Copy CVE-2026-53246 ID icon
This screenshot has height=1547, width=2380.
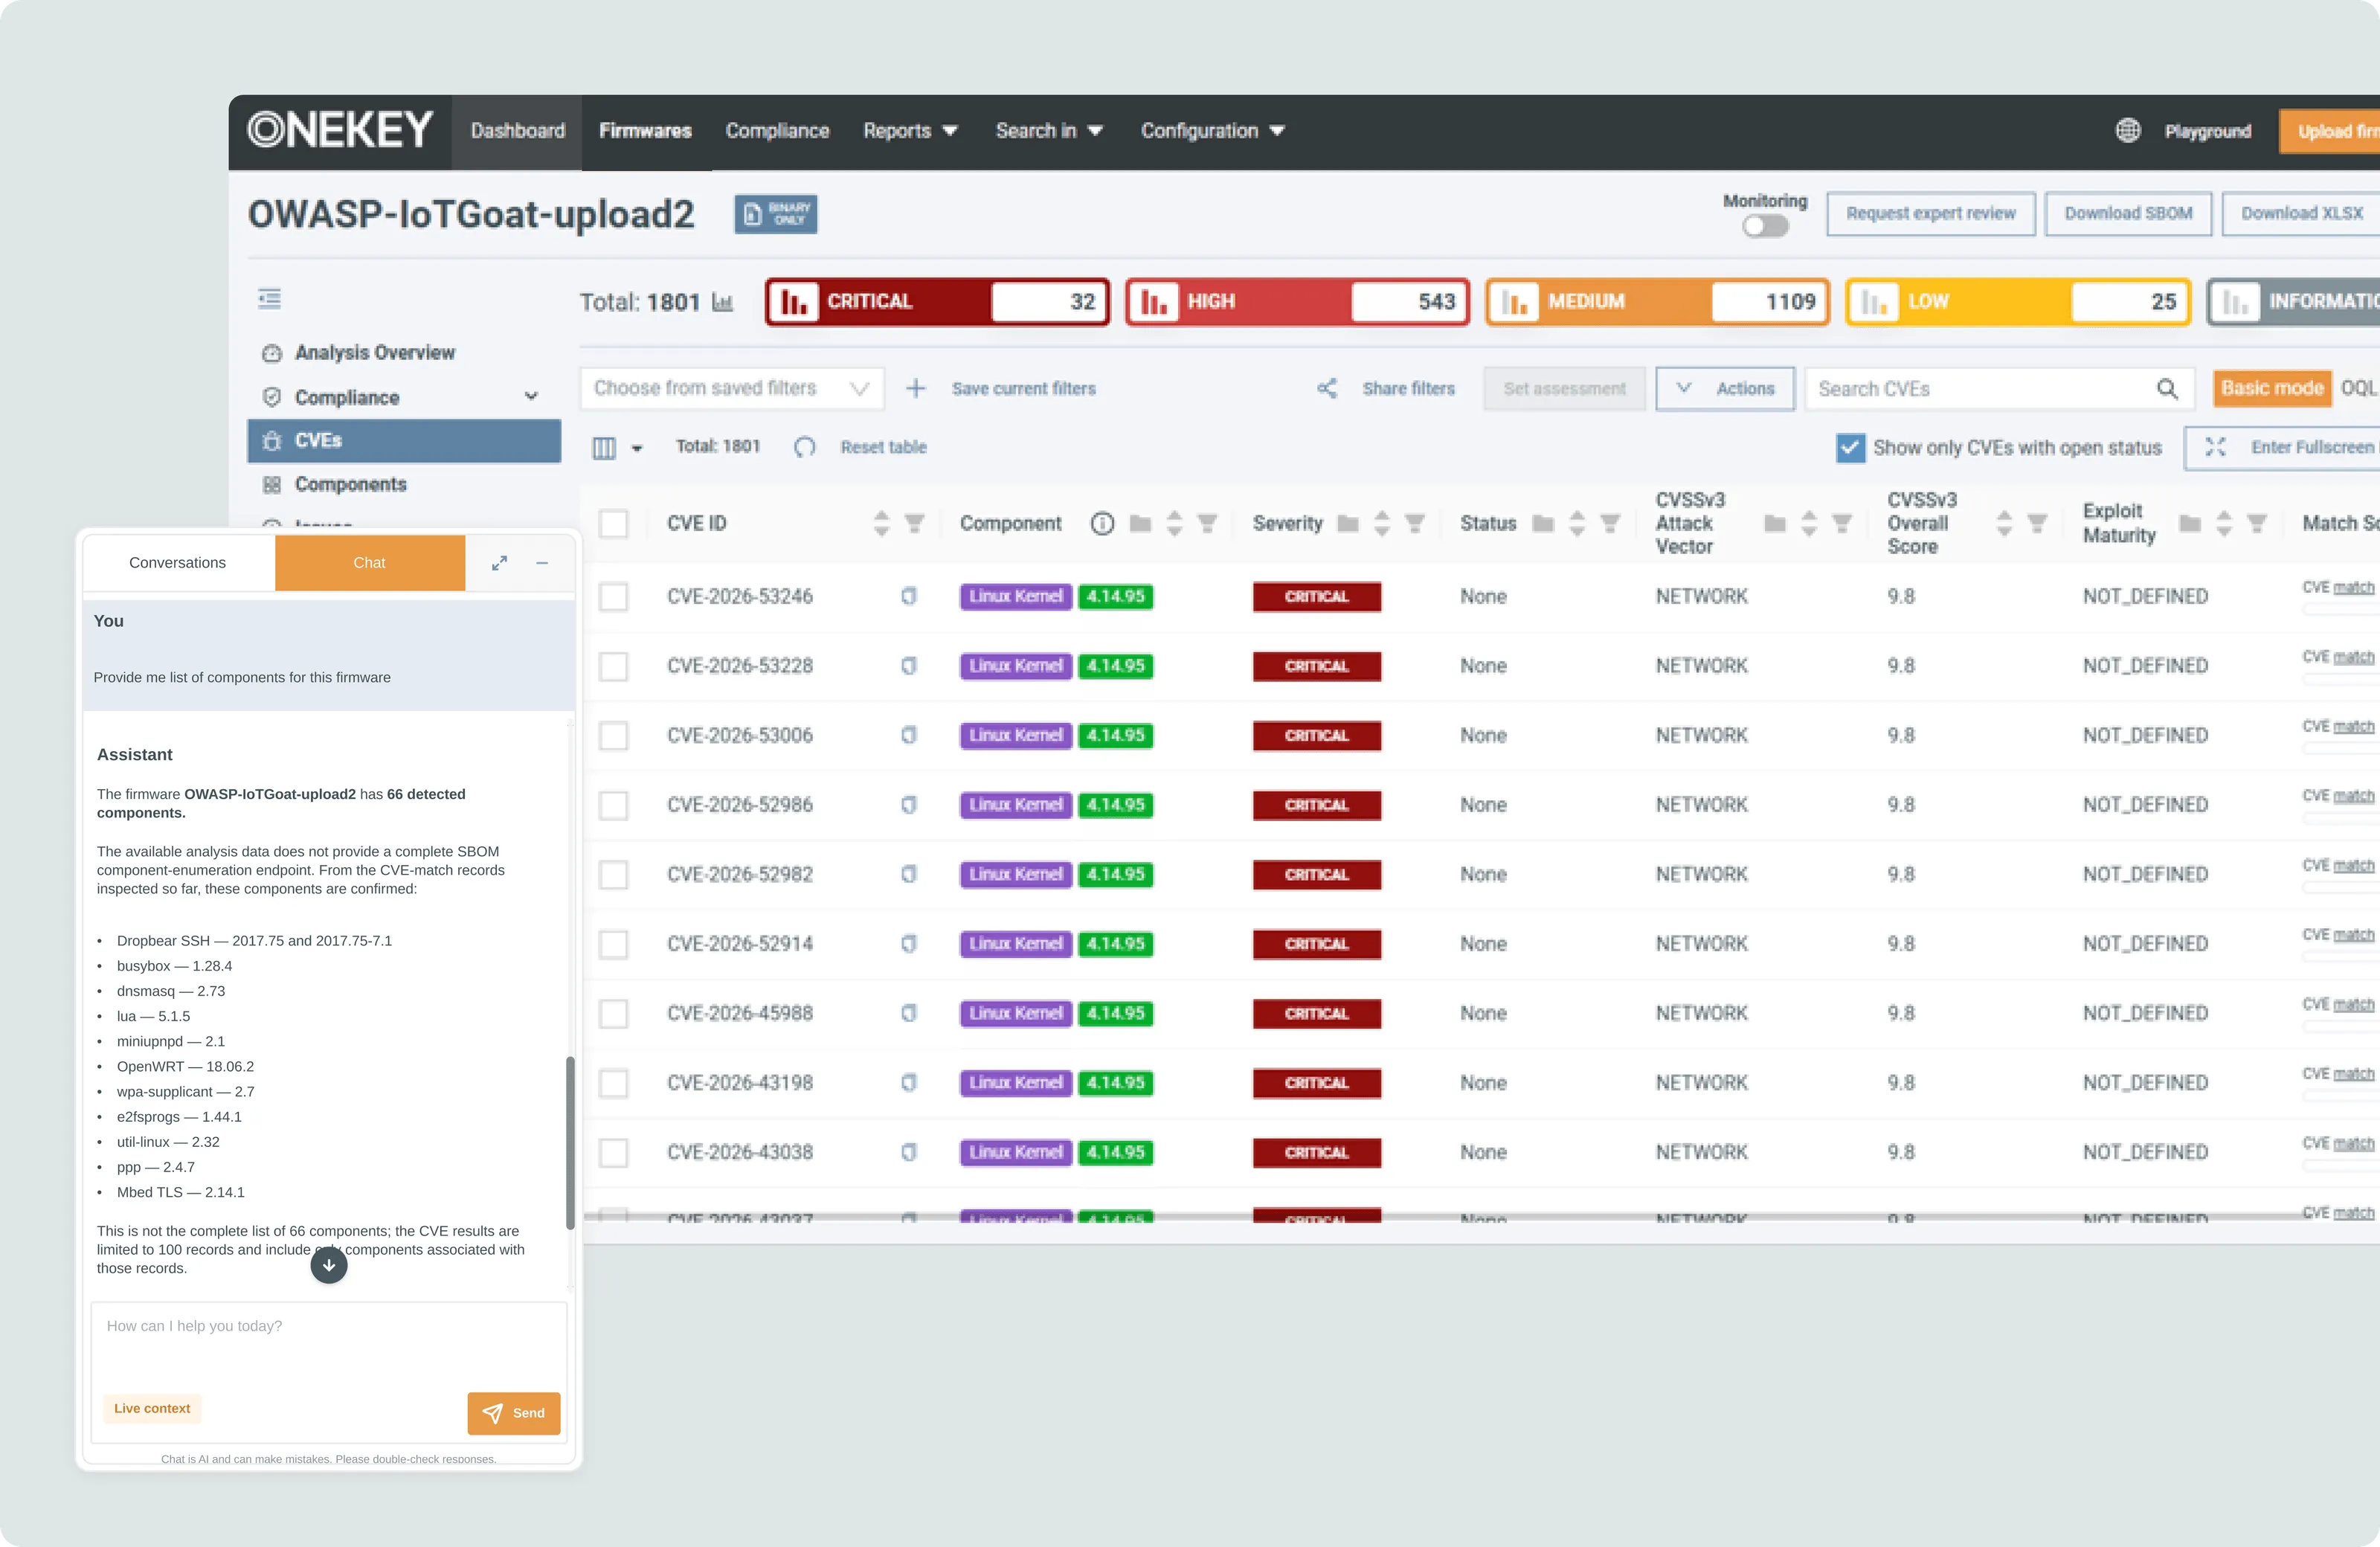(908, 596)
